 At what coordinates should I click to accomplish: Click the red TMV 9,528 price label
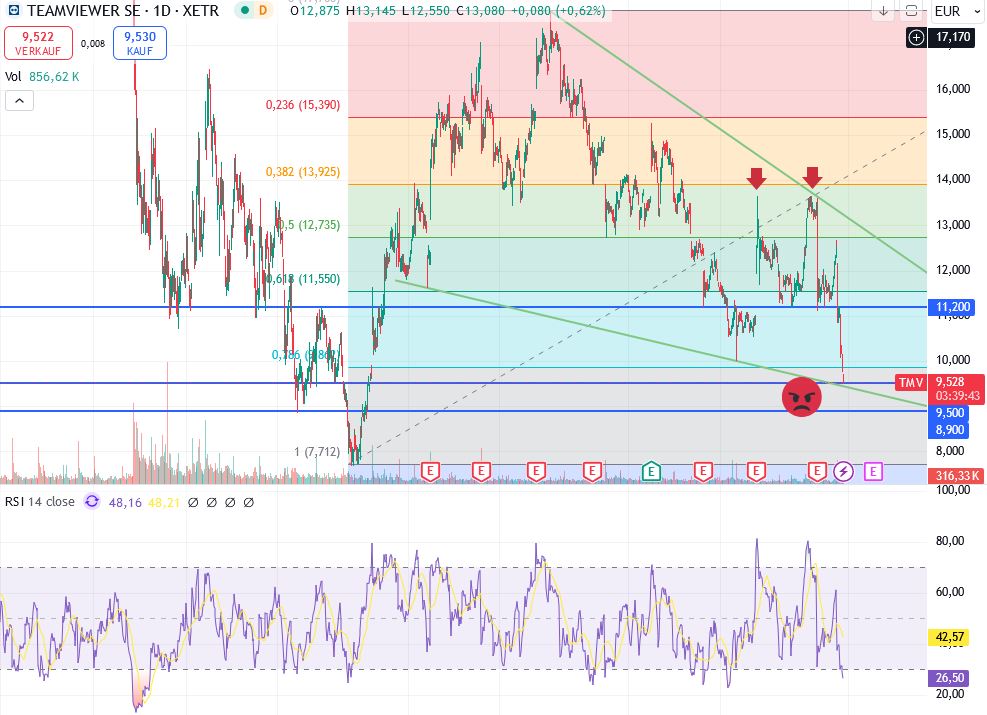tap(939, 388)
